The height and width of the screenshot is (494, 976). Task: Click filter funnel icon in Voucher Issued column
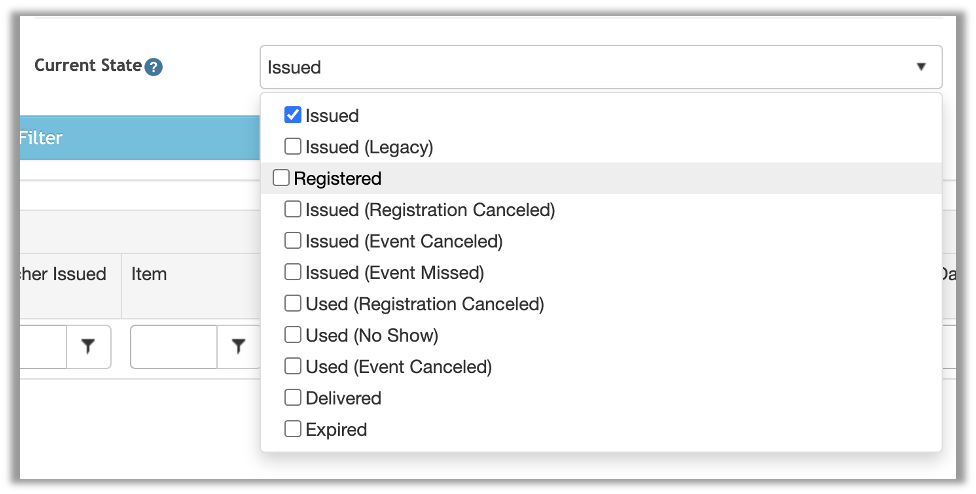[88, 346]
